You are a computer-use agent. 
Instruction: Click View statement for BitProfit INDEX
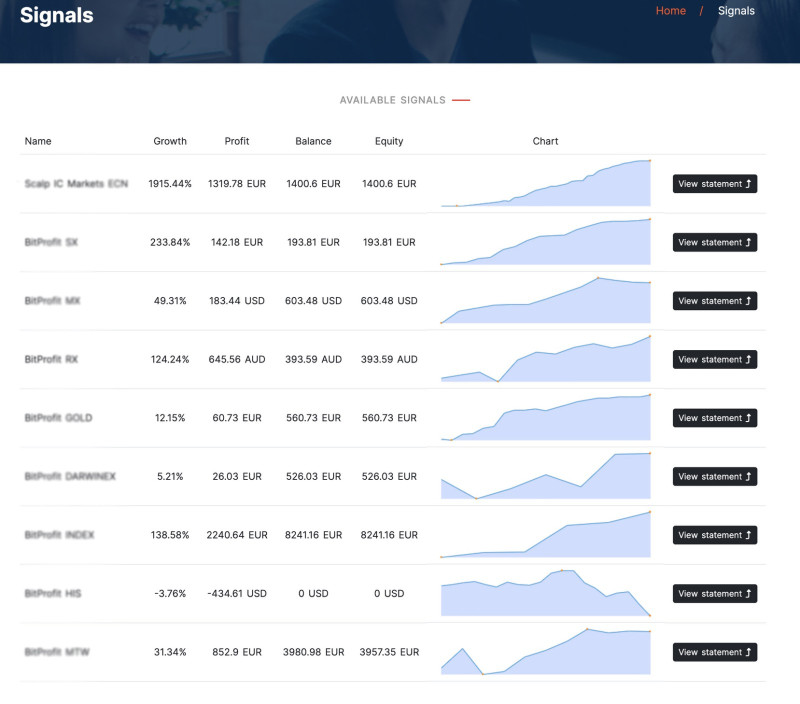[714, 535]
